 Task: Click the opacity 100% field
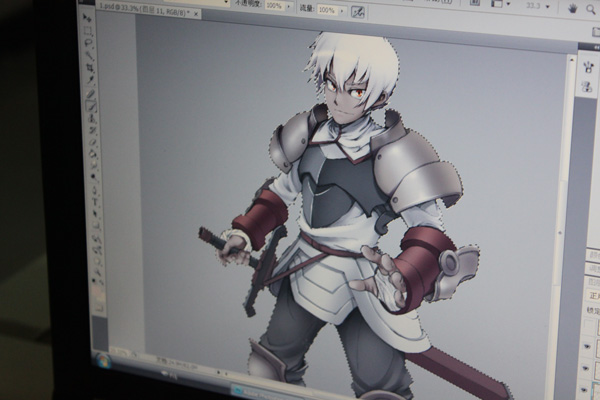click(x=275, y=6)
